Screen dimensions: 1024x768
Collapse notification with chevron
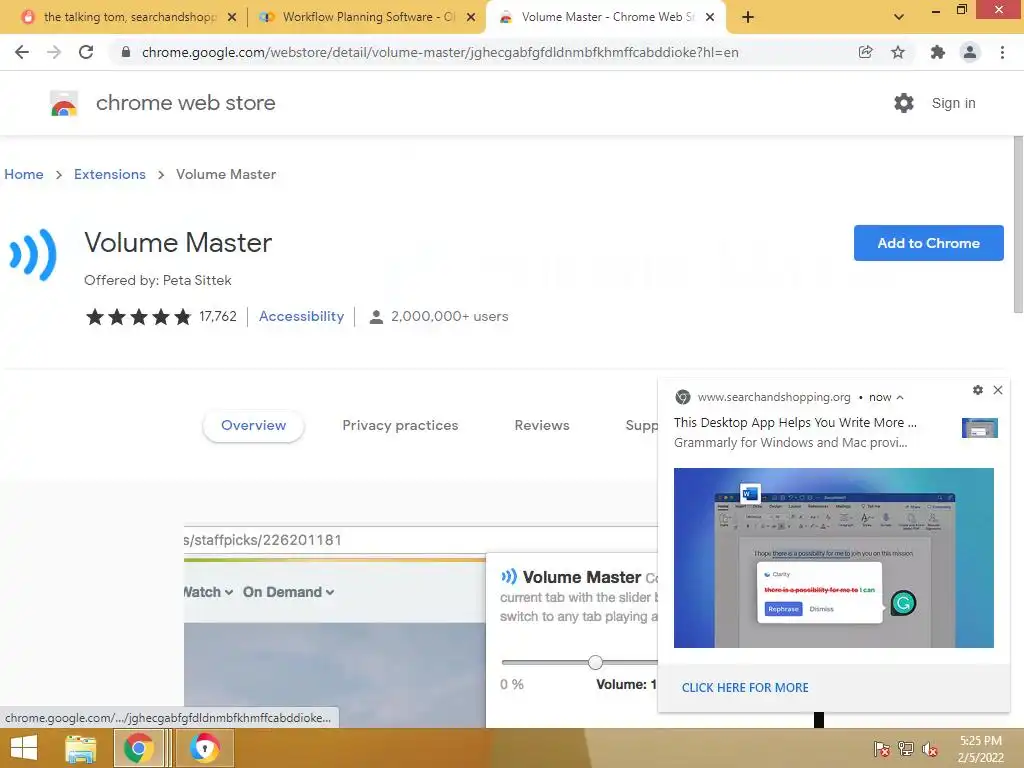(900, 397)
